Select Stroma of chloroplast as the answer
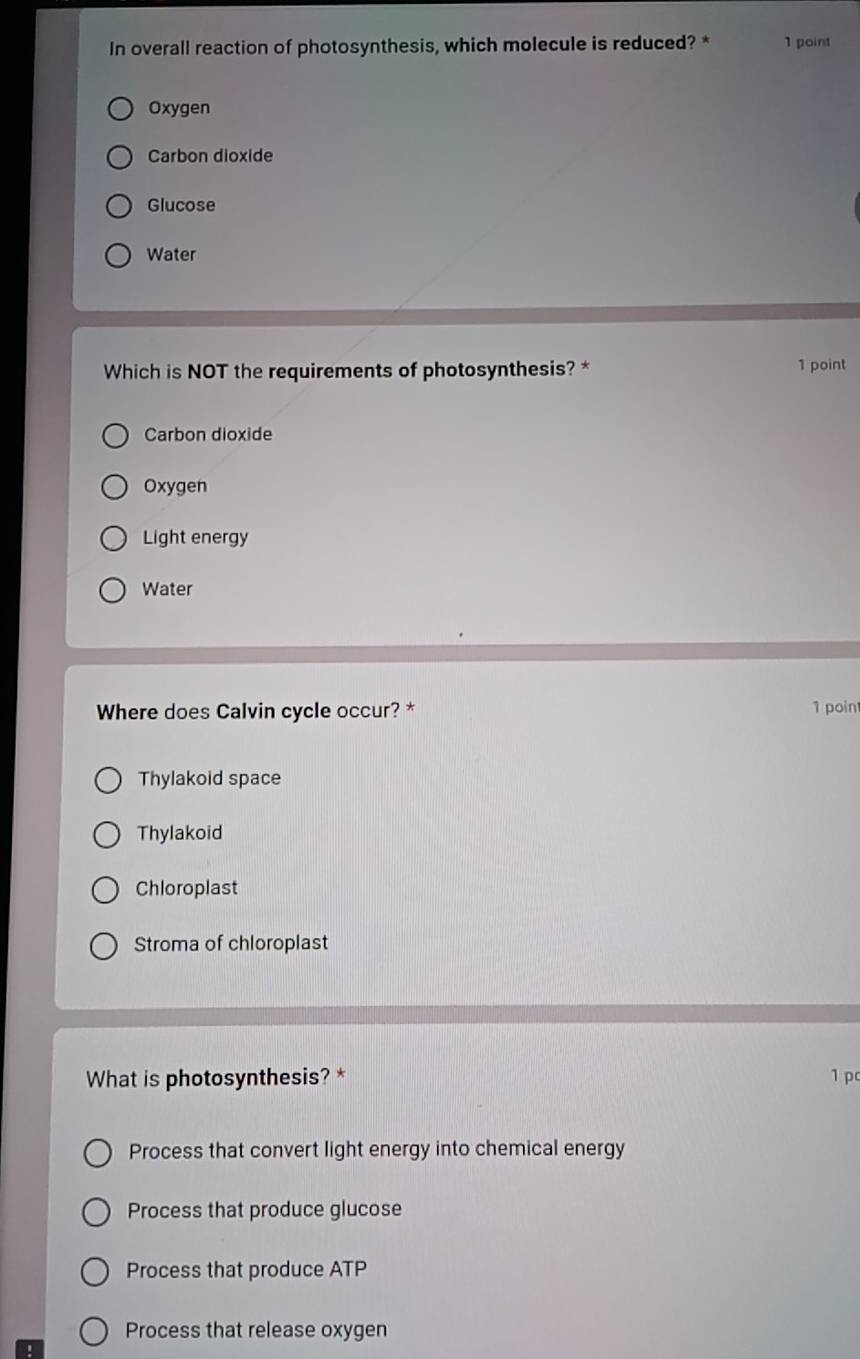 point(104,945)
